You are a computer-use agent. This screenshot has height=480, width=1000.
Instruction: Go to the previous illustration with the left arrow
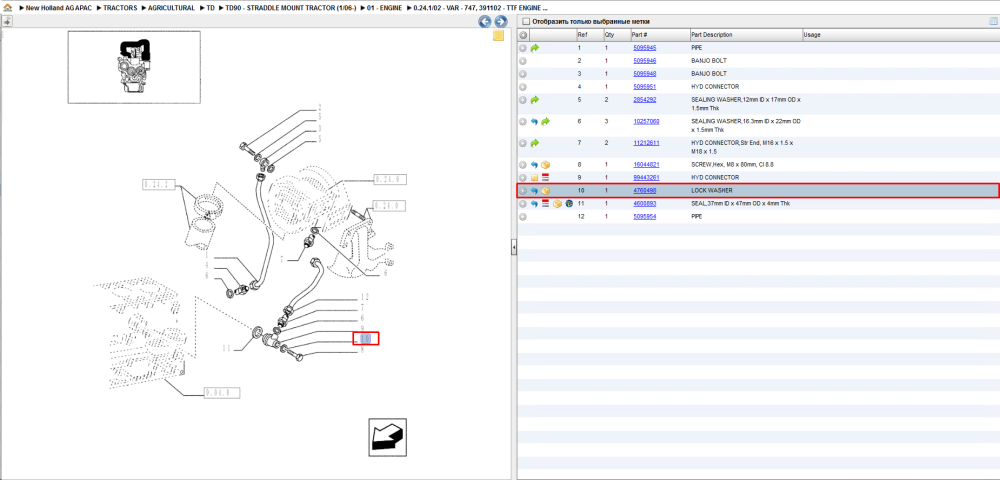(x=485, y=22)
